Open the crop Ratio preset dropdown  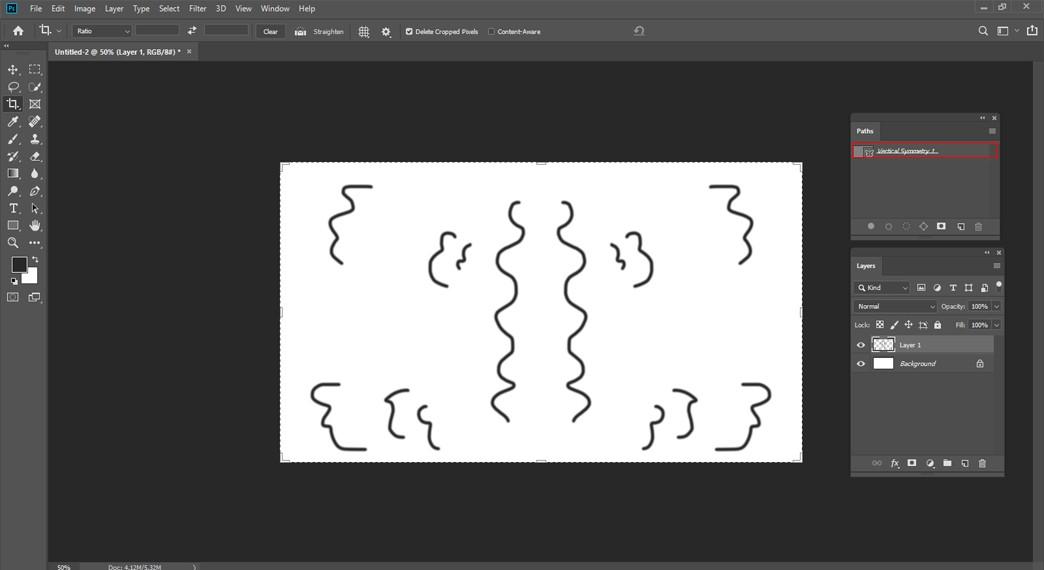(x=102, y=31)
